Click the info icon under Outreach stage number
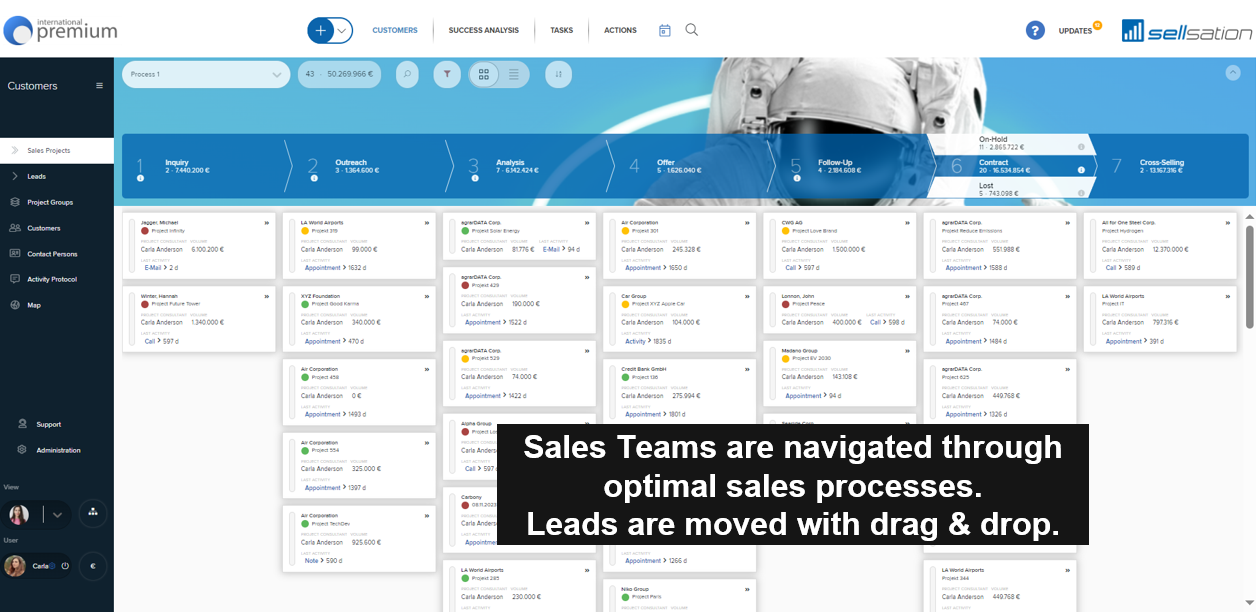Image resolution: width=1256 pixels, height=612 pixels. click(314, 178)
